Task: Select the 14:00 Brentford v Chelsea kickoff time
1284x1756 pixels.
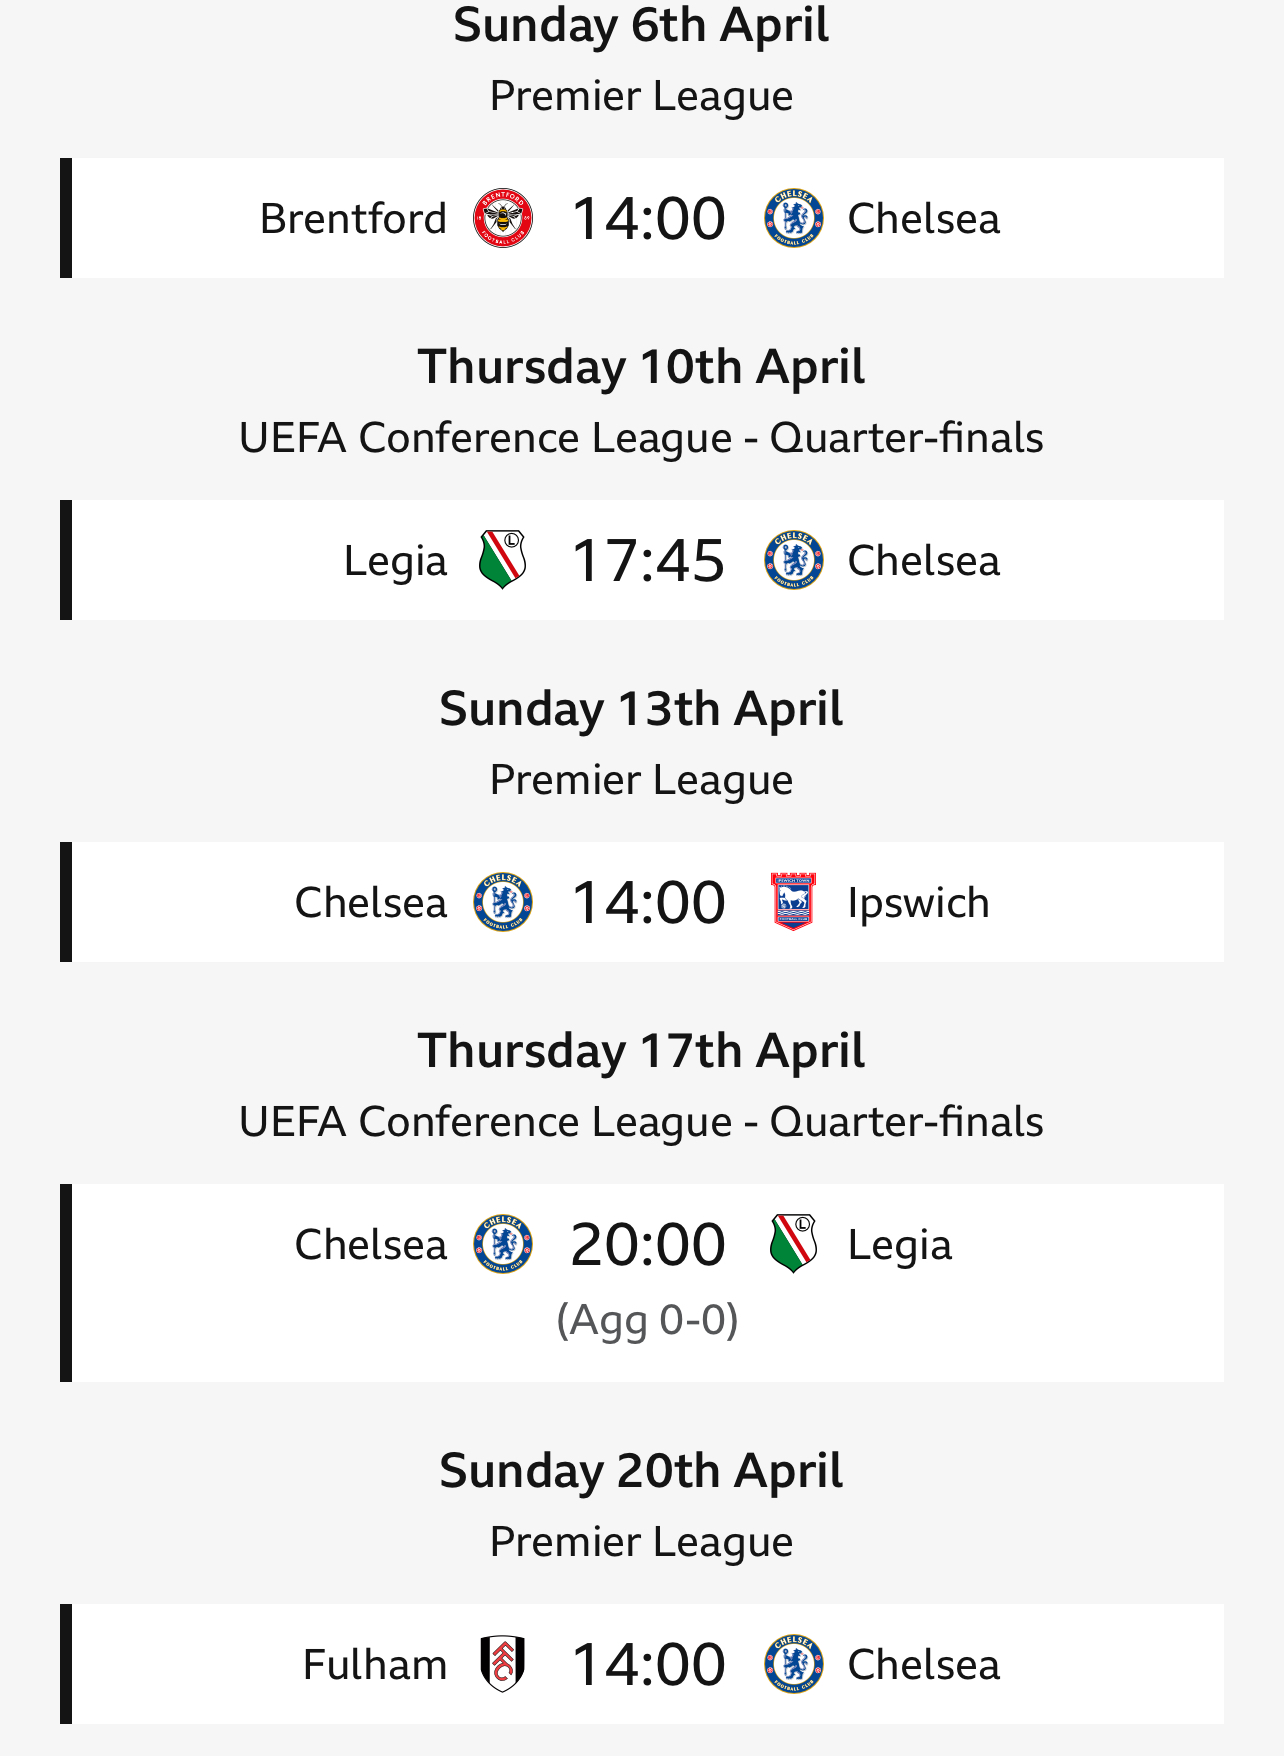Action: coord(648,219)
